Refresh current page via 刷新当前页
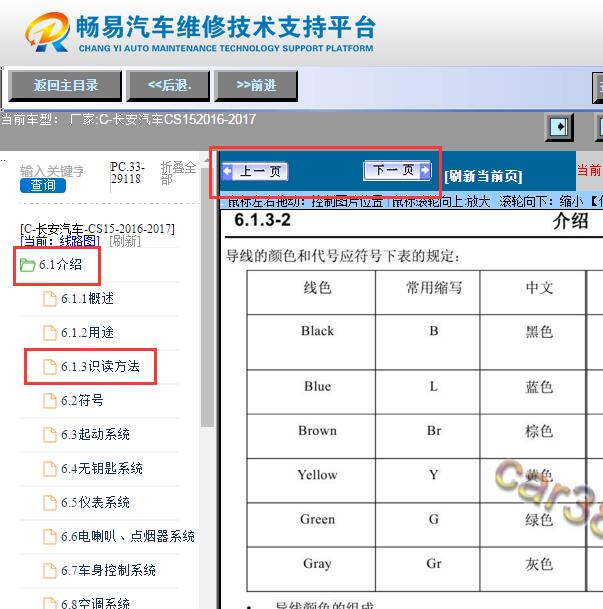Screen dimensions: 603x609 (x=483, y=177)
